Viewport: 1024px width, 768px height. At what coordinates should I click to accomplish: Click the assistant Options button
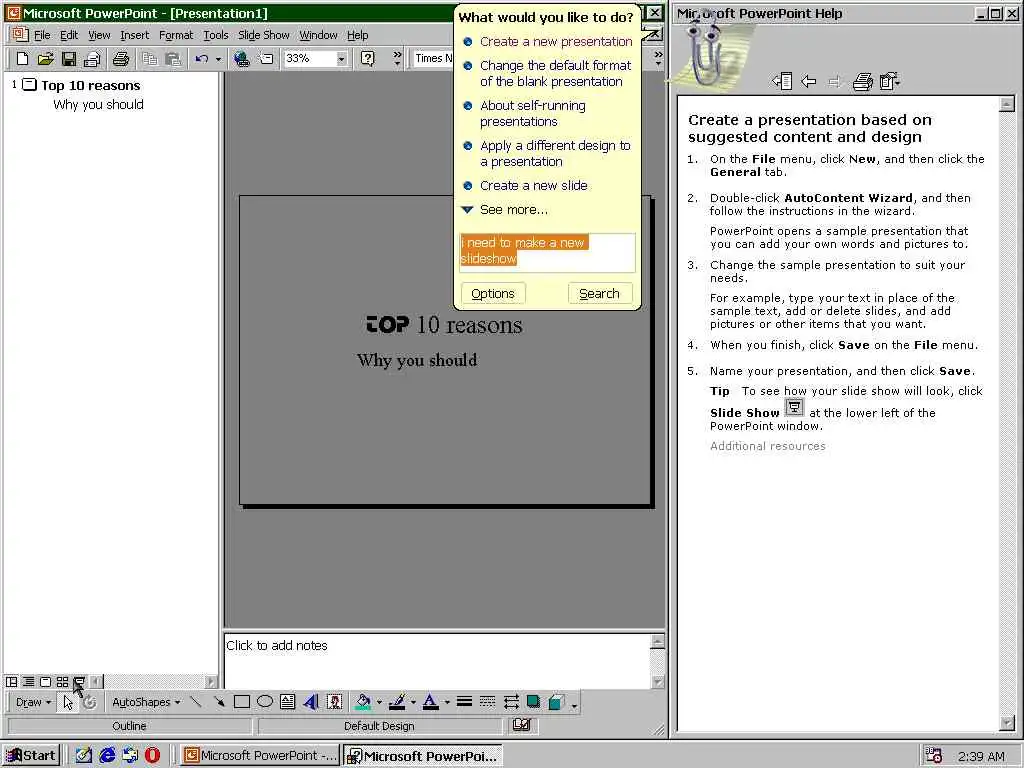click(493, 293)
